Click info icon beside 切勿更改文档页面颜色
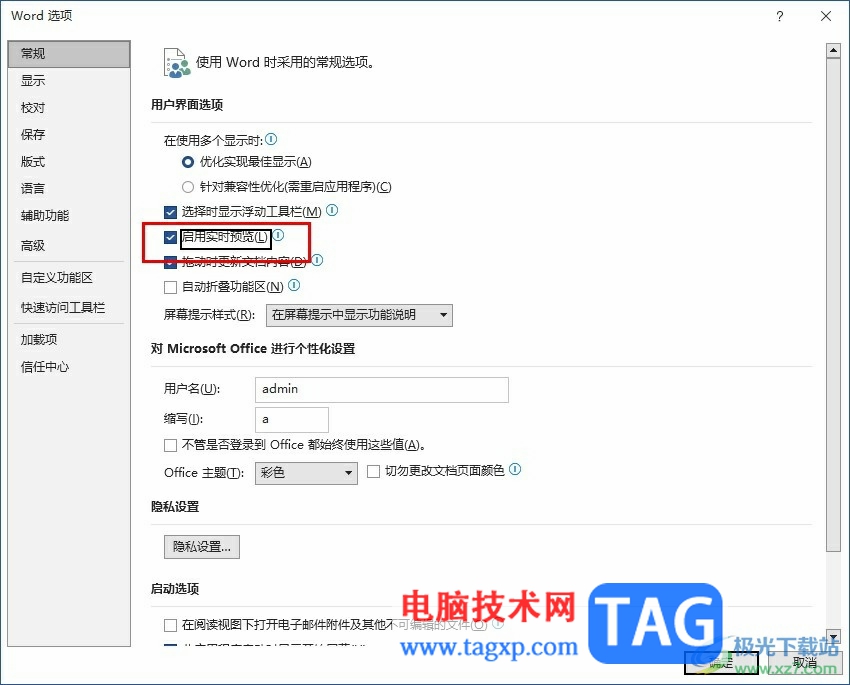850x685 pixels. [515, 469]
